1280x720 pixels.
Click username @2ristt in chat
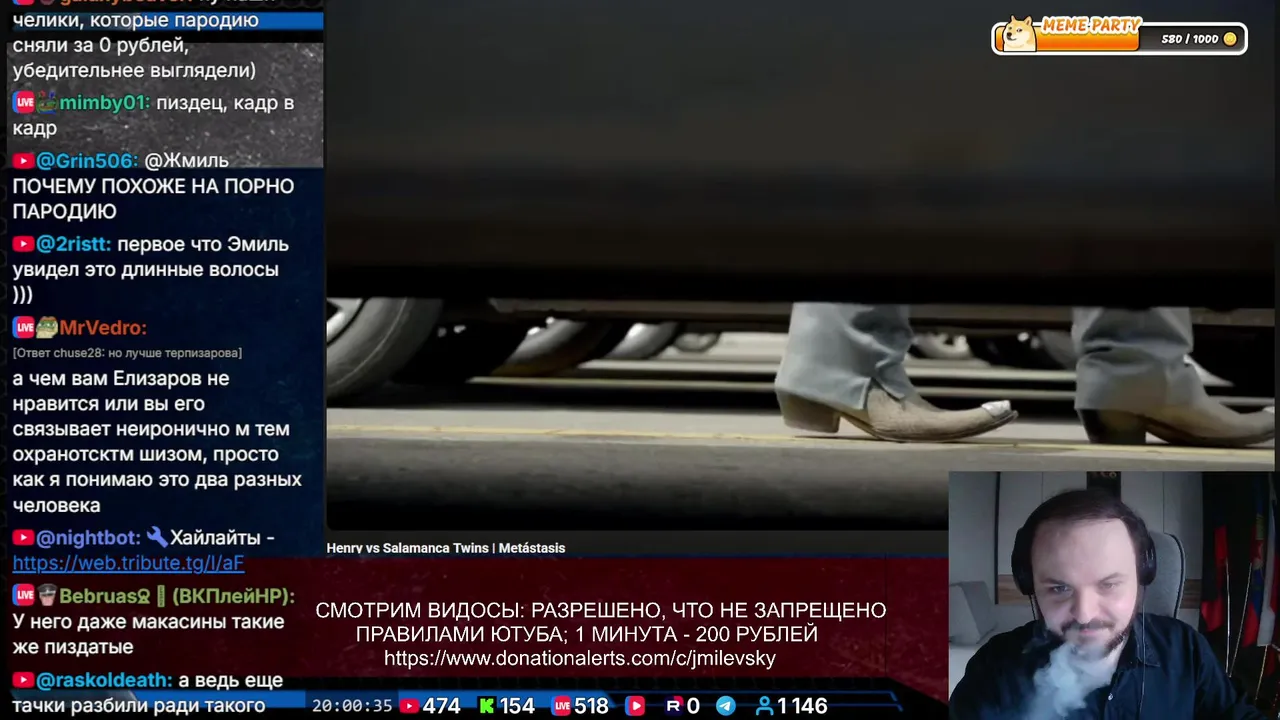click(74, 244)
